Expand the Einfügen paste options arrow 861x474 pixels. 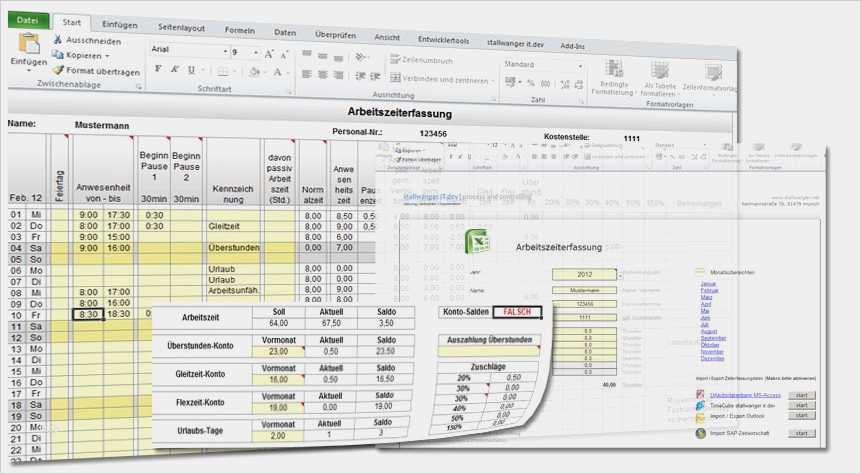(x=29, y=71)
